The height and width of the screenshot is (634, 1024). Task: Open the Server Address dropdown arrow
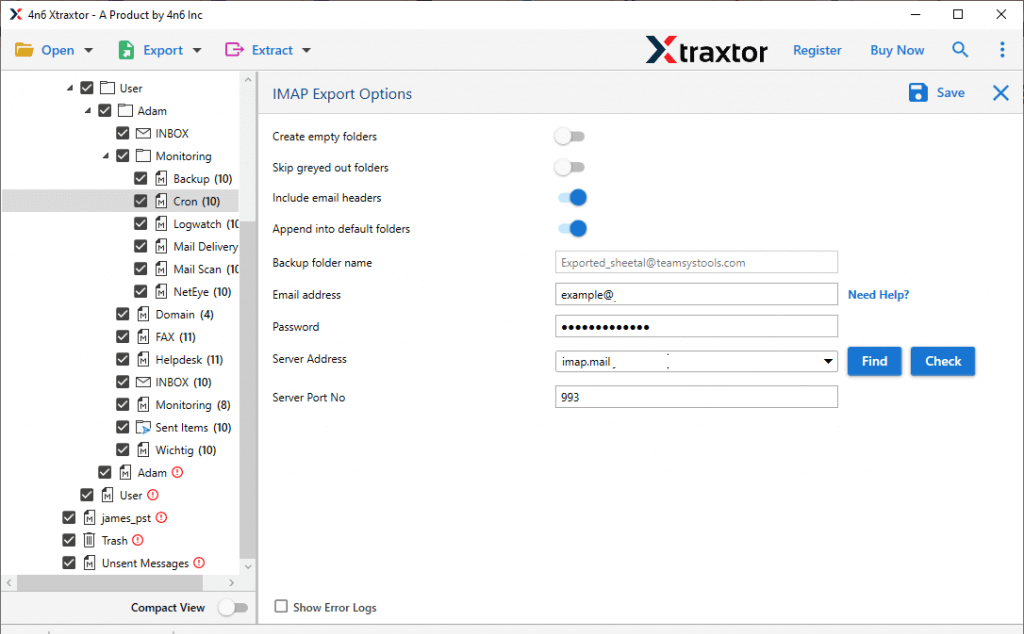pyautogui.click(x=827, y=361)
